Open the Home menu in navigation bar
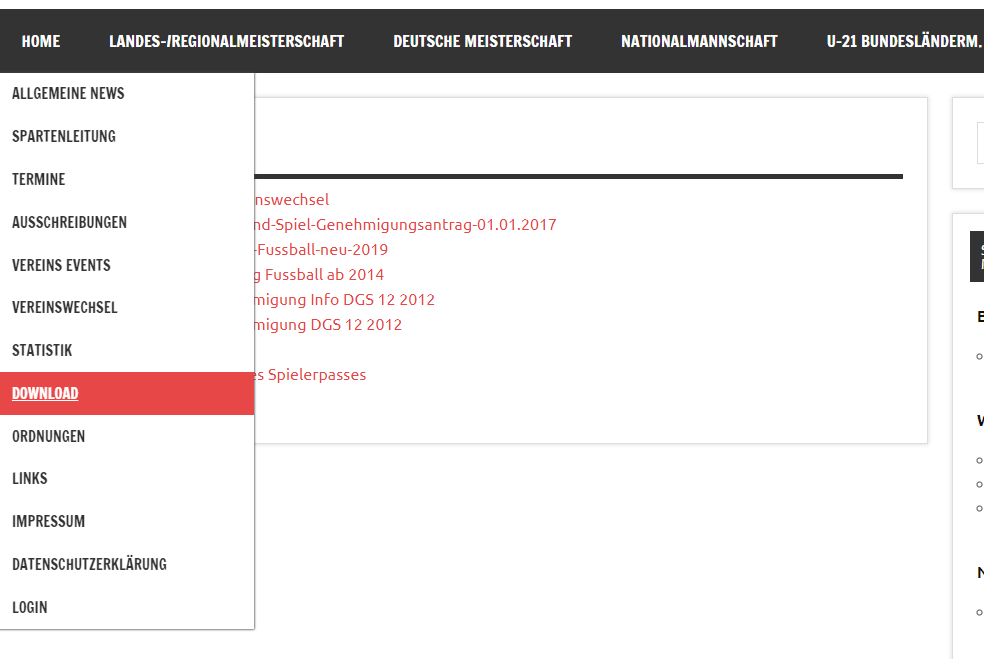The height and width of the screenshot is (659, 984). tap(41, 41)
